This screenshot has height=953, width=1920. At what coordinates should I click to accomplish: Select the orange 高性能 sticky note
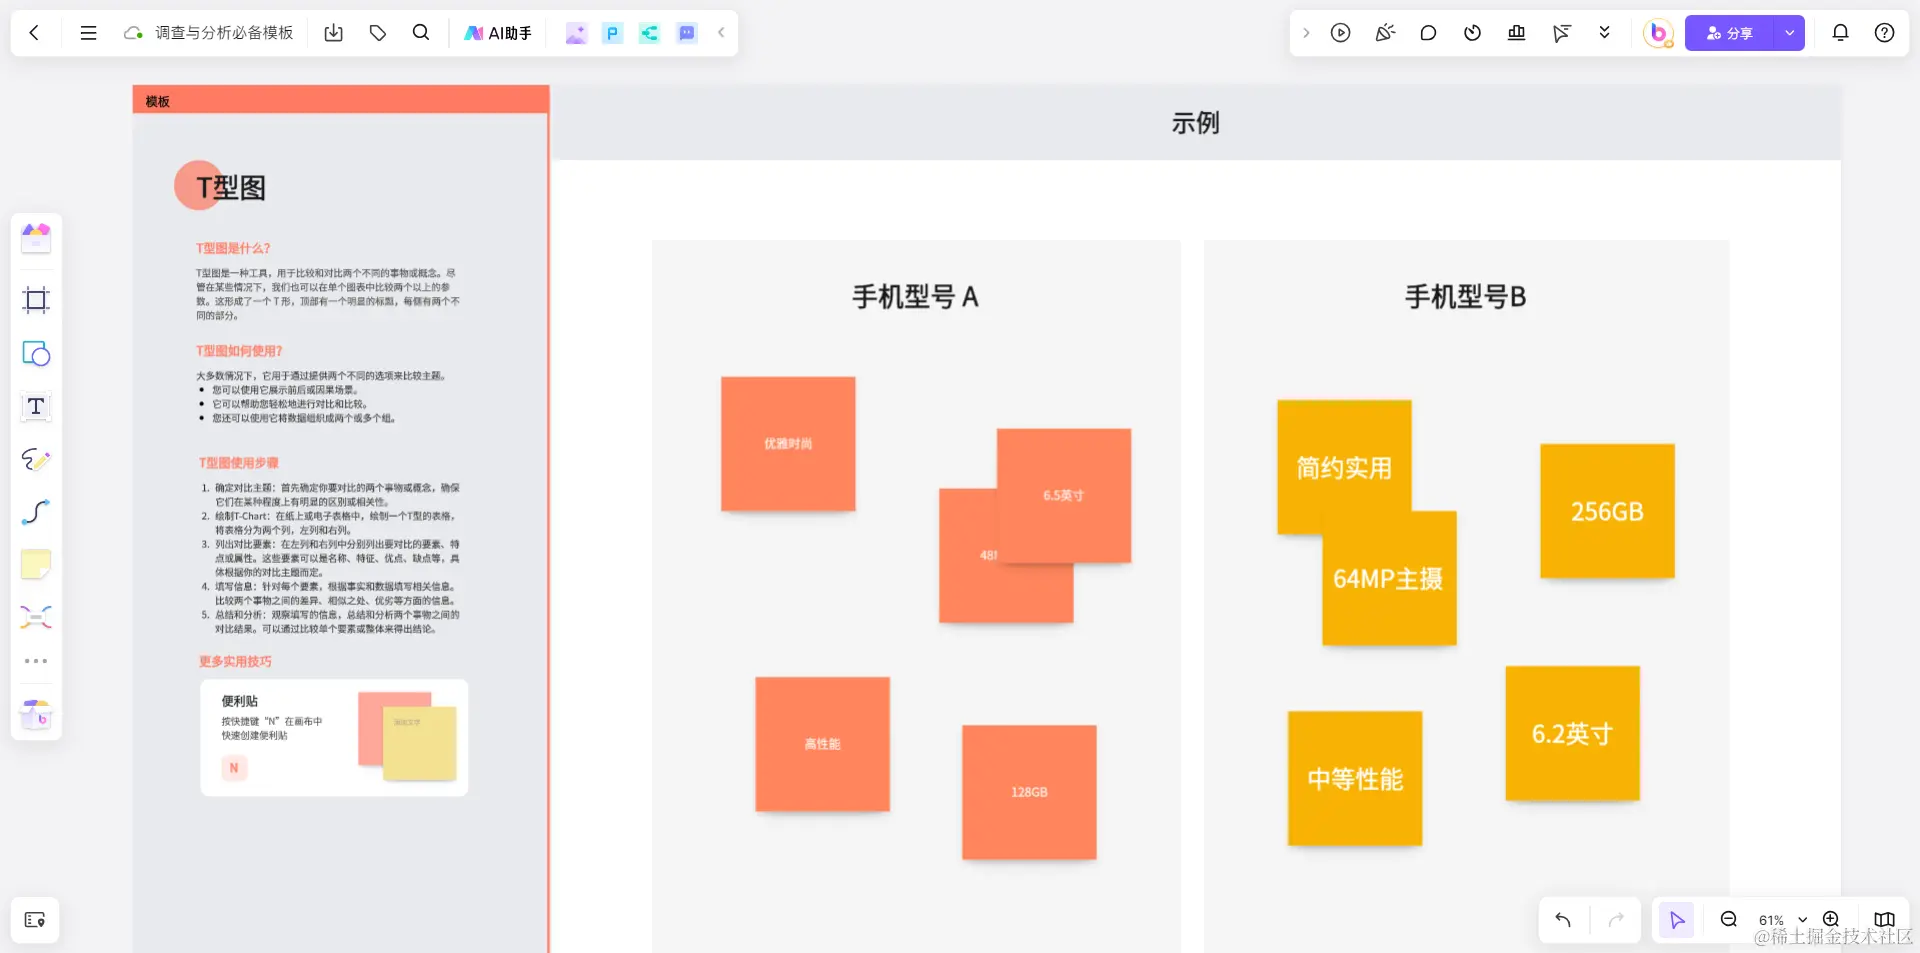(821, 744)
